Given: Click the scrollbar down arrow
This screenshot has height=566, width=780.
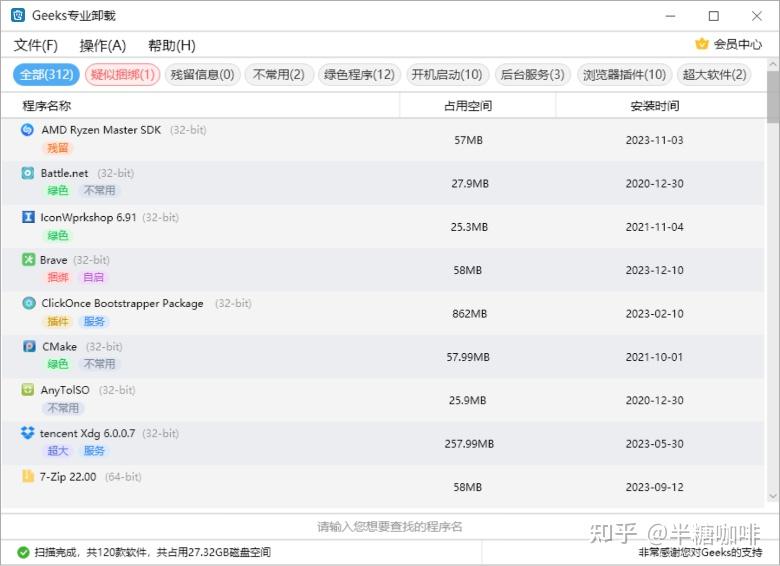Looking at the screenshot, I should (x=773, y=496).
